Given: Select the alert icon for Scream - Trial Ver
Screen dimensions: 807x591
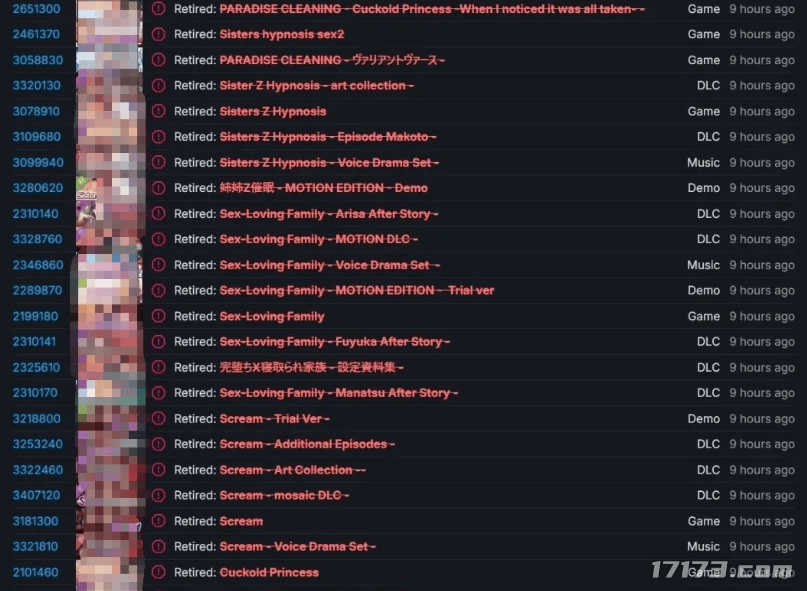Looking at the screenshot, I should coord(159,419).
